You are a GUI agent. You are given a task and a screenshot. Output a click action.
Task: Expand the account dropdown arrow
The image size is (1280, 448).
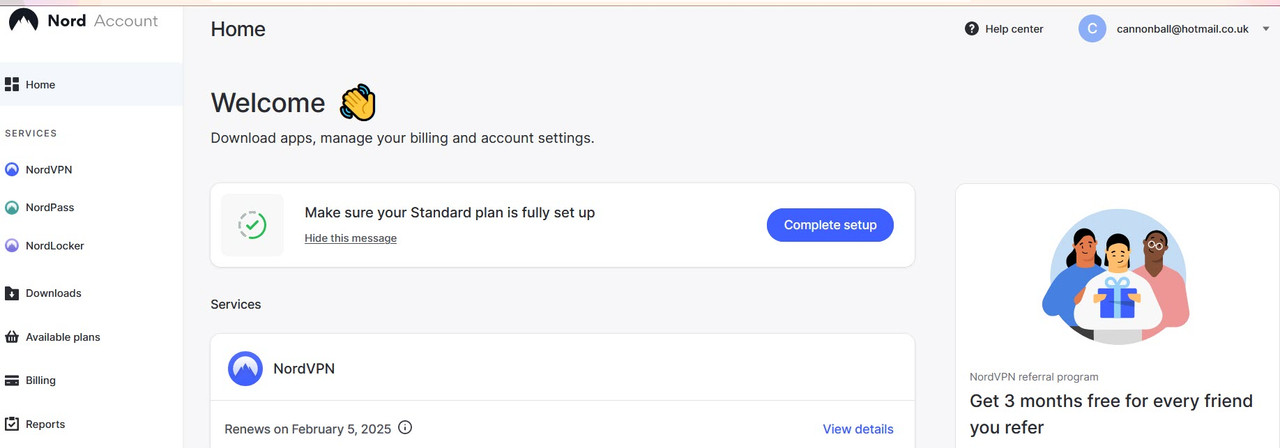point(1266,29)
